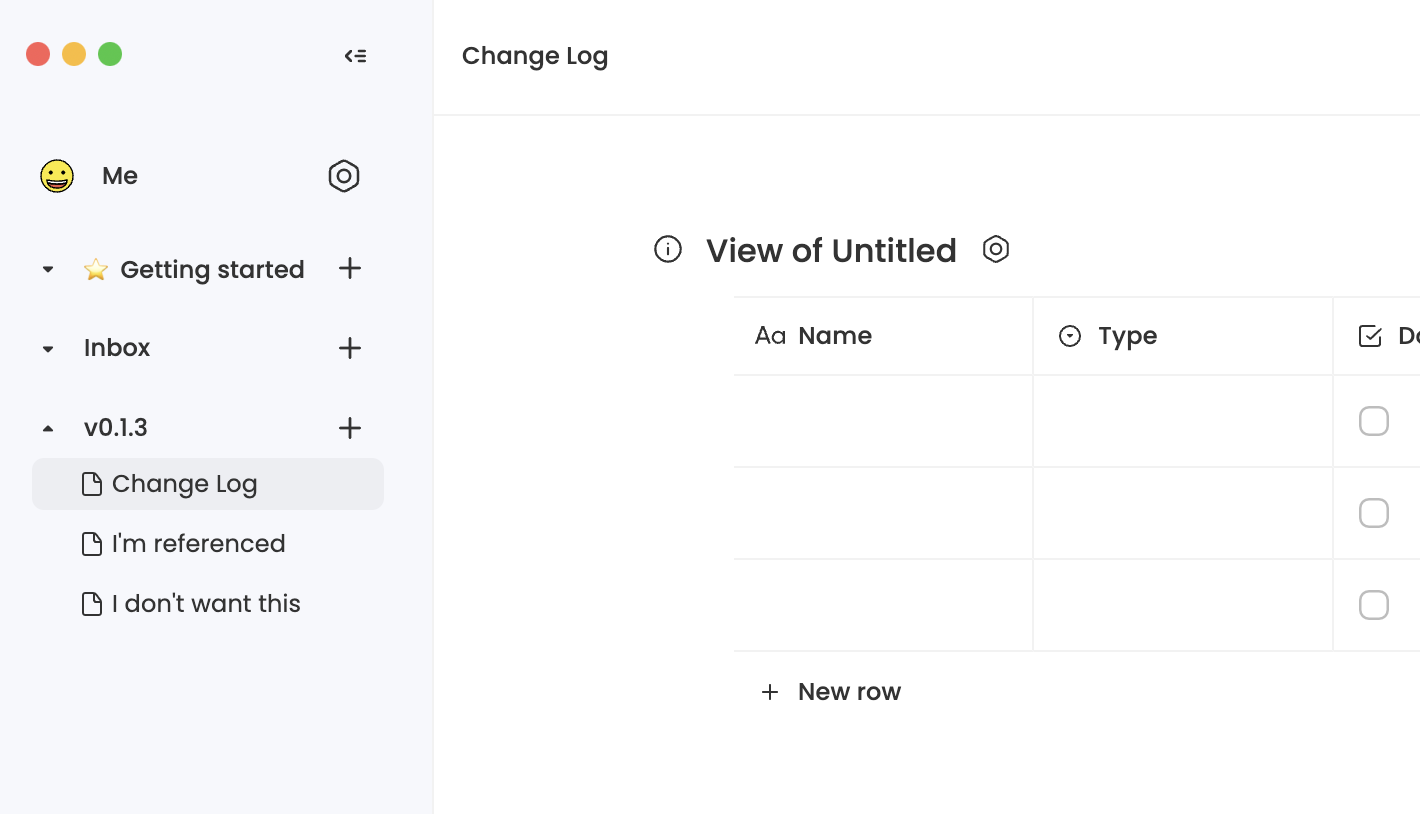
Task: Click the smiley avatar emoji
Action: (57, 176)
